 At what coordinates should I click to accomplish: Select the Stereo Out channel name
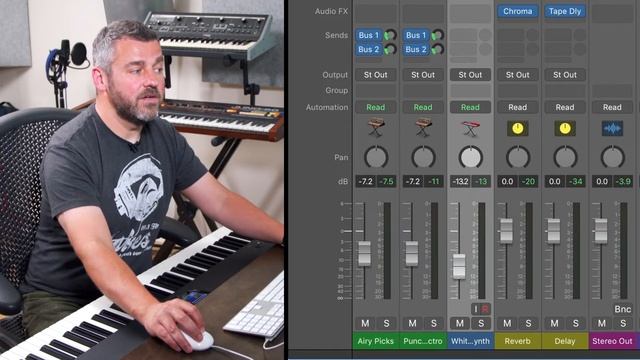tap(612, 341)
